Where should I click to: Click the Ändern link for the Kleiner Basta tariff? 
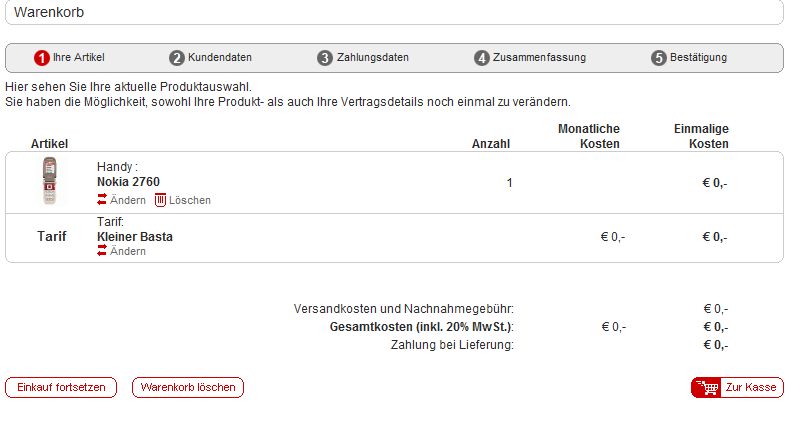[128, 251]
